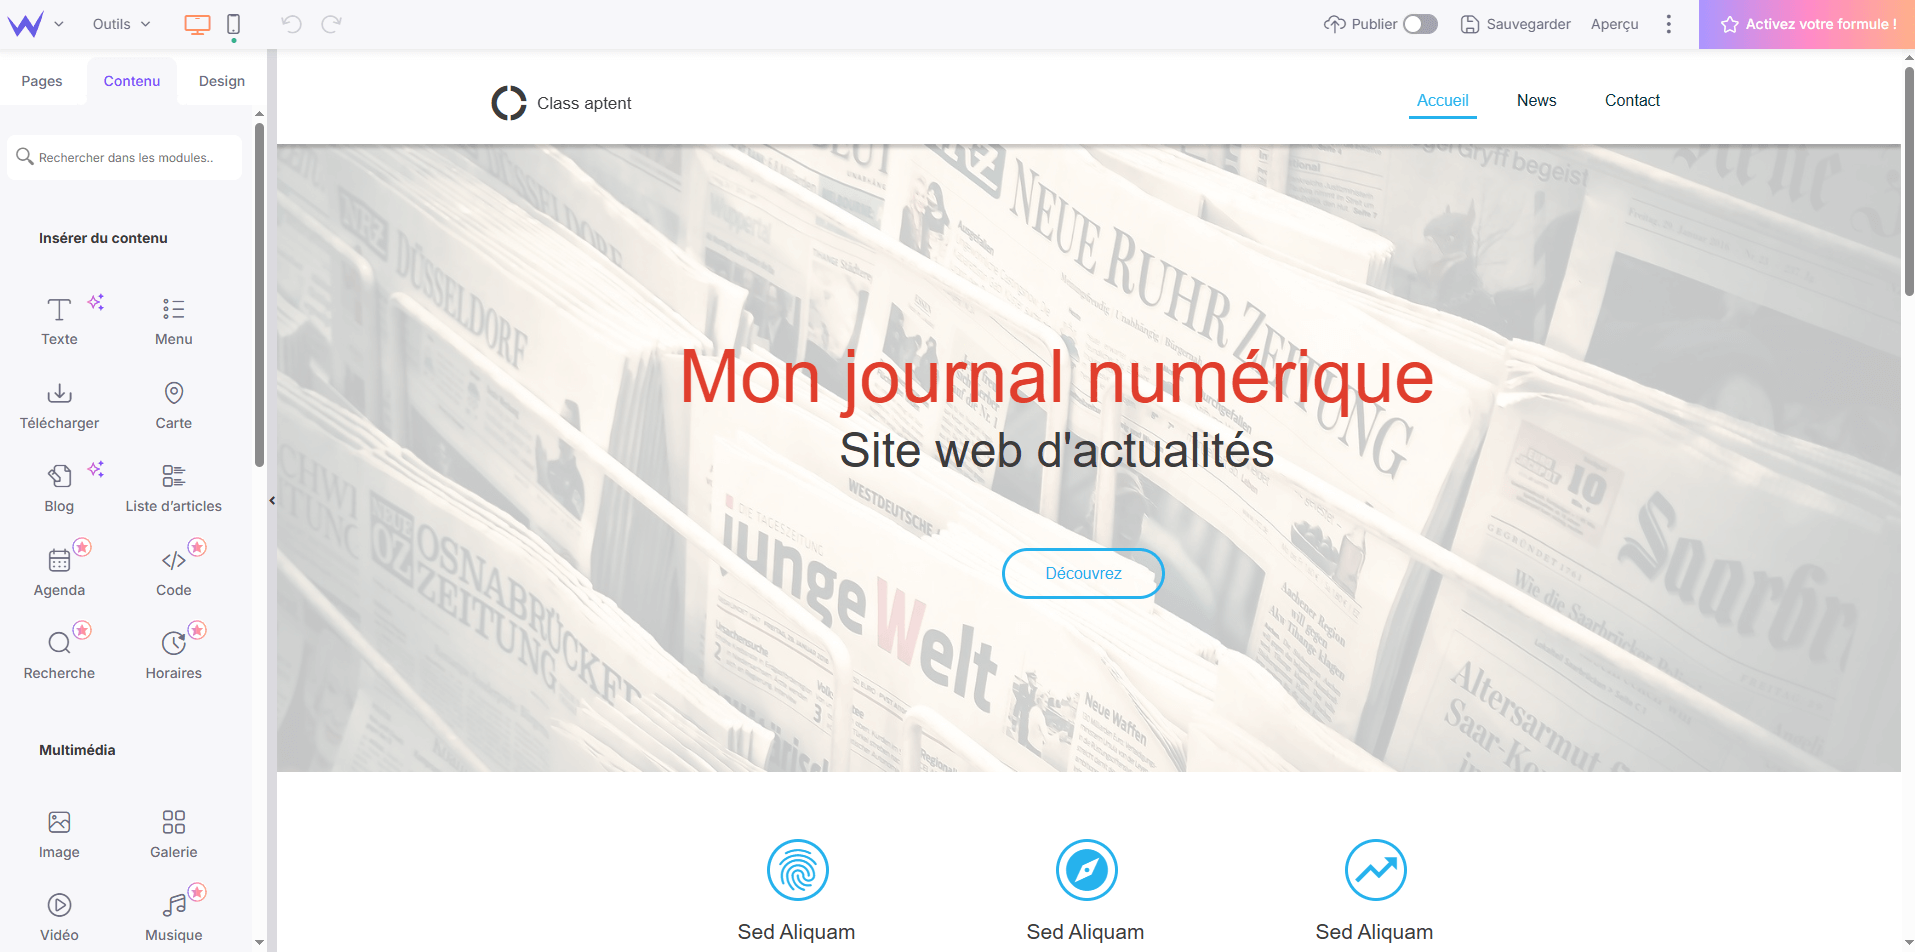1915x952 pixels.
Task: Click the sidebar scroll down arrow
Action: point(259,942)
